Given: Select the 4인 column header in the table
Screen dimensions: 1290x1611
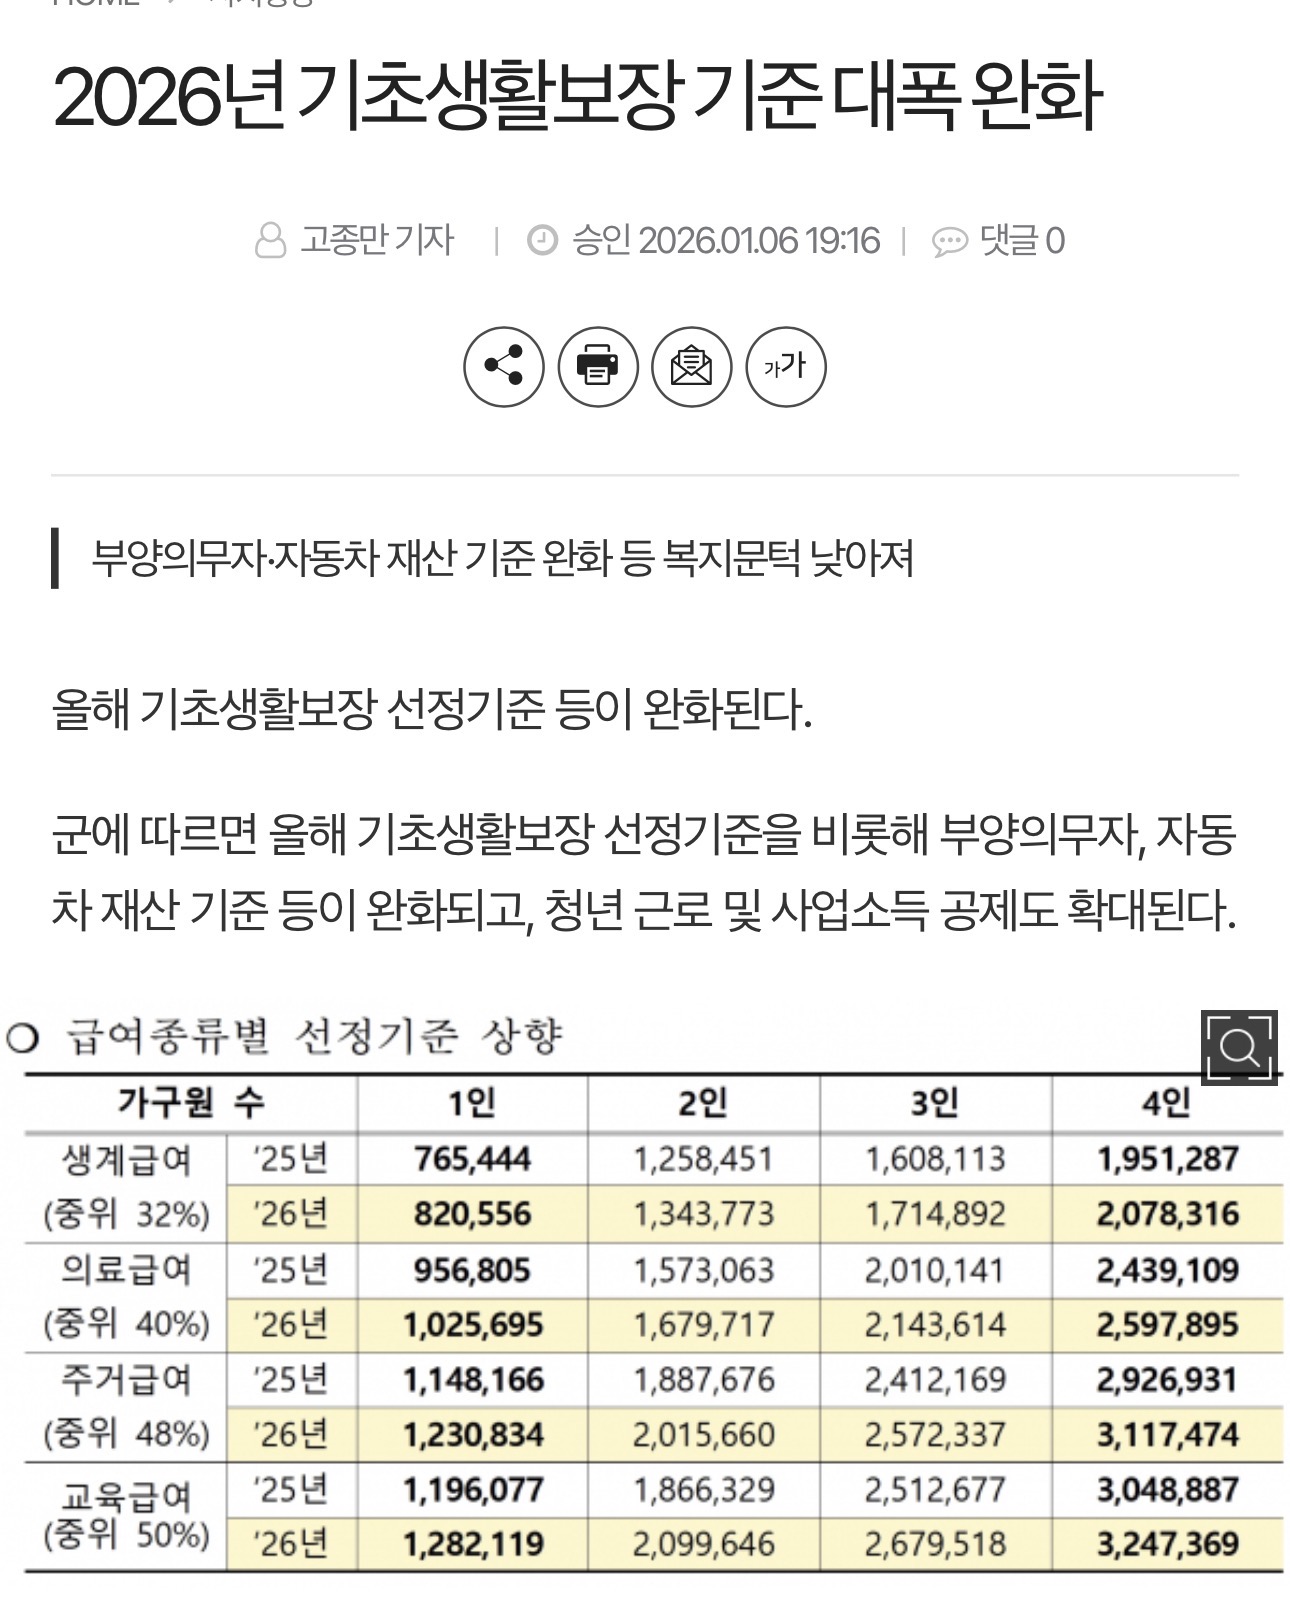Looking at the screenshot, I should pos(1166,1103).
